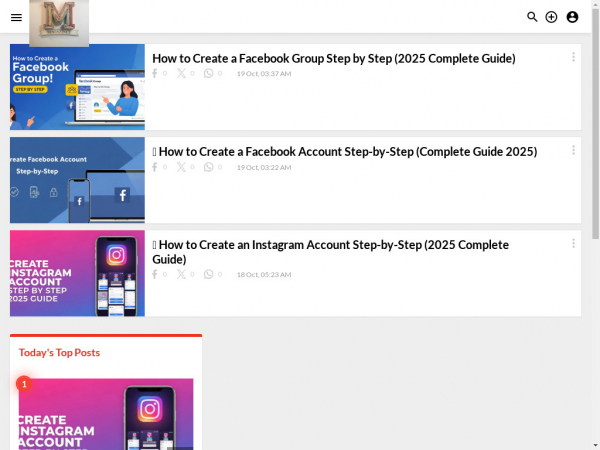This screenshot has width=600, height=450.
Task: Open the user account icon
Action: click(x=572, y=17)
